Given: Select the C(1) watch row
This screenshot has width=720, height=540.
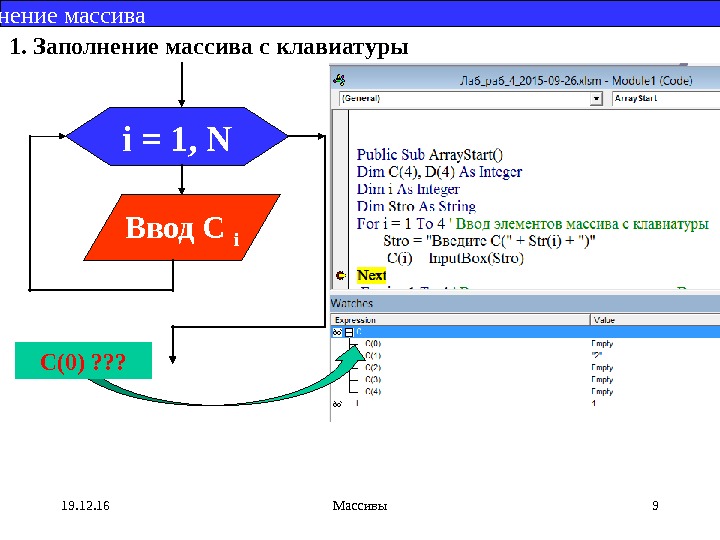Looking at the screenshot, I should click(x=525, y=355).
